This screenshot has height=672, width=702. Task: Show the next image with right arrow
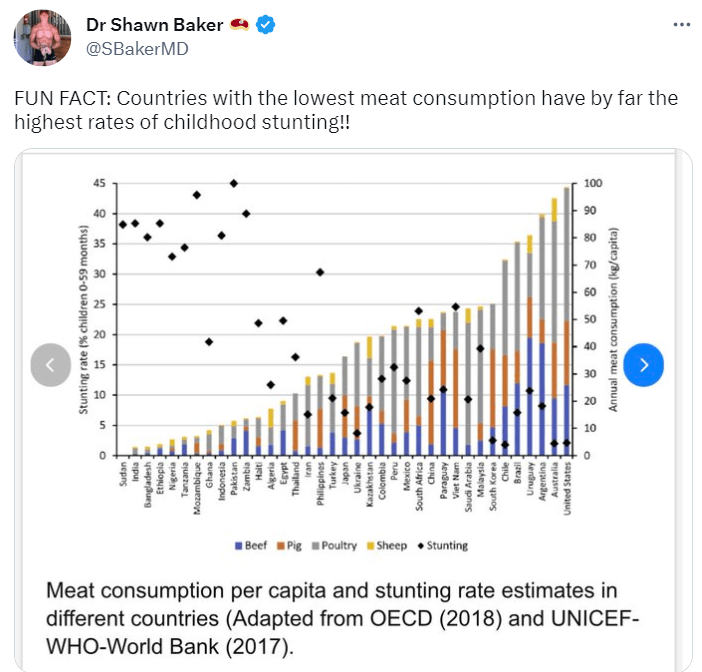(x=644, y=365)
